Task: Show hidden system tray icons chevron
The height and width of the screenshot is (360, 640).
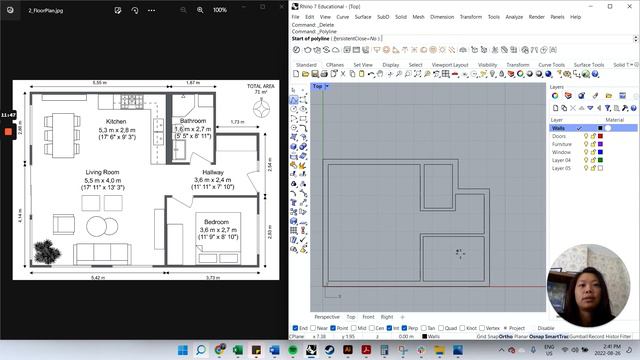Action: point(501,350)
